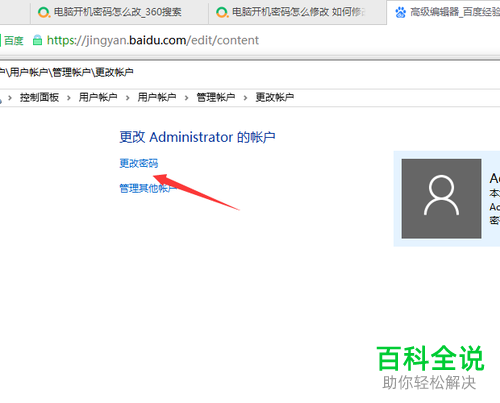500x403 pixels.
Task: Expand the chevron between the two 用户帐户
Action: coord(128,98)
